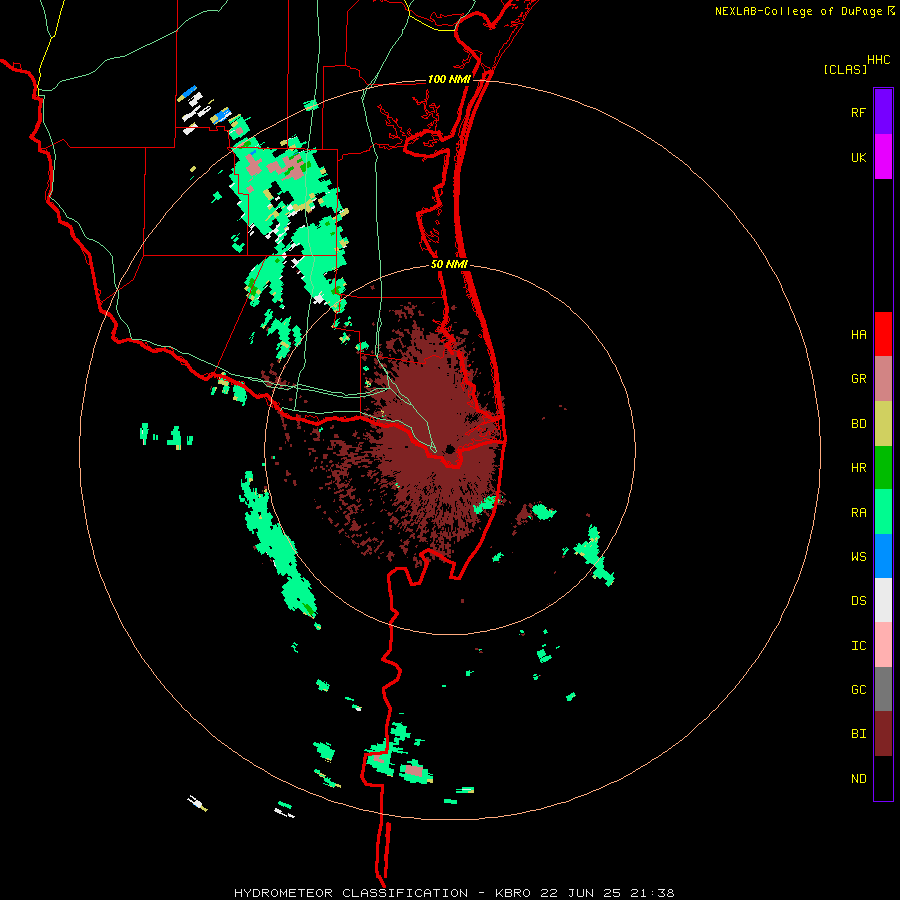Screen dimensions: 900x900
Task: Click the 21:38 timestamp
Action: pos(653,893)
